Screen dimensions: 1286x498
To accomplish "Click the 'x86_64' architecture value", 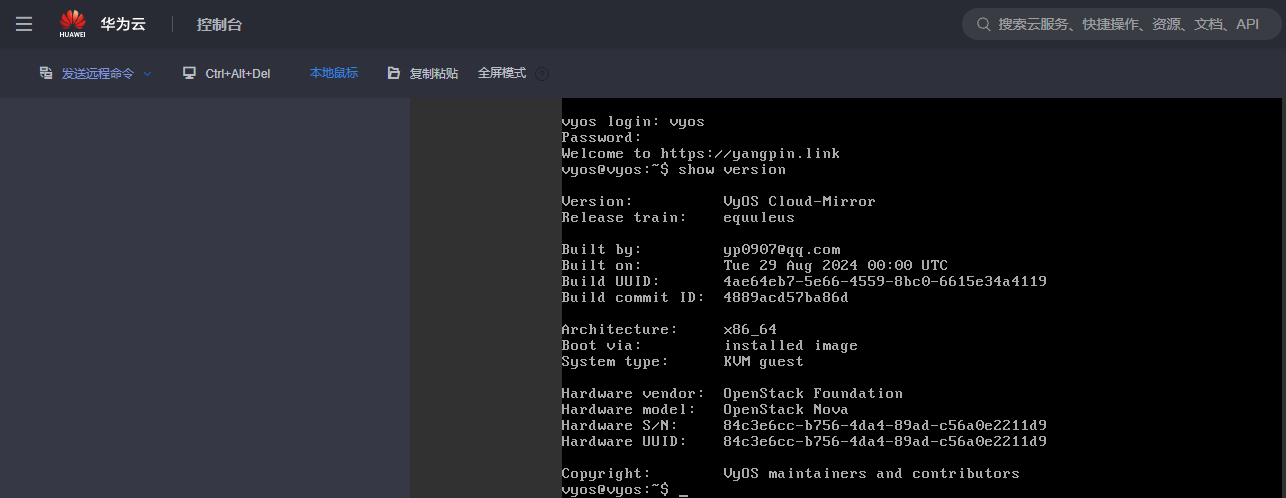I will pyautogui.click(x=750, y=329).
